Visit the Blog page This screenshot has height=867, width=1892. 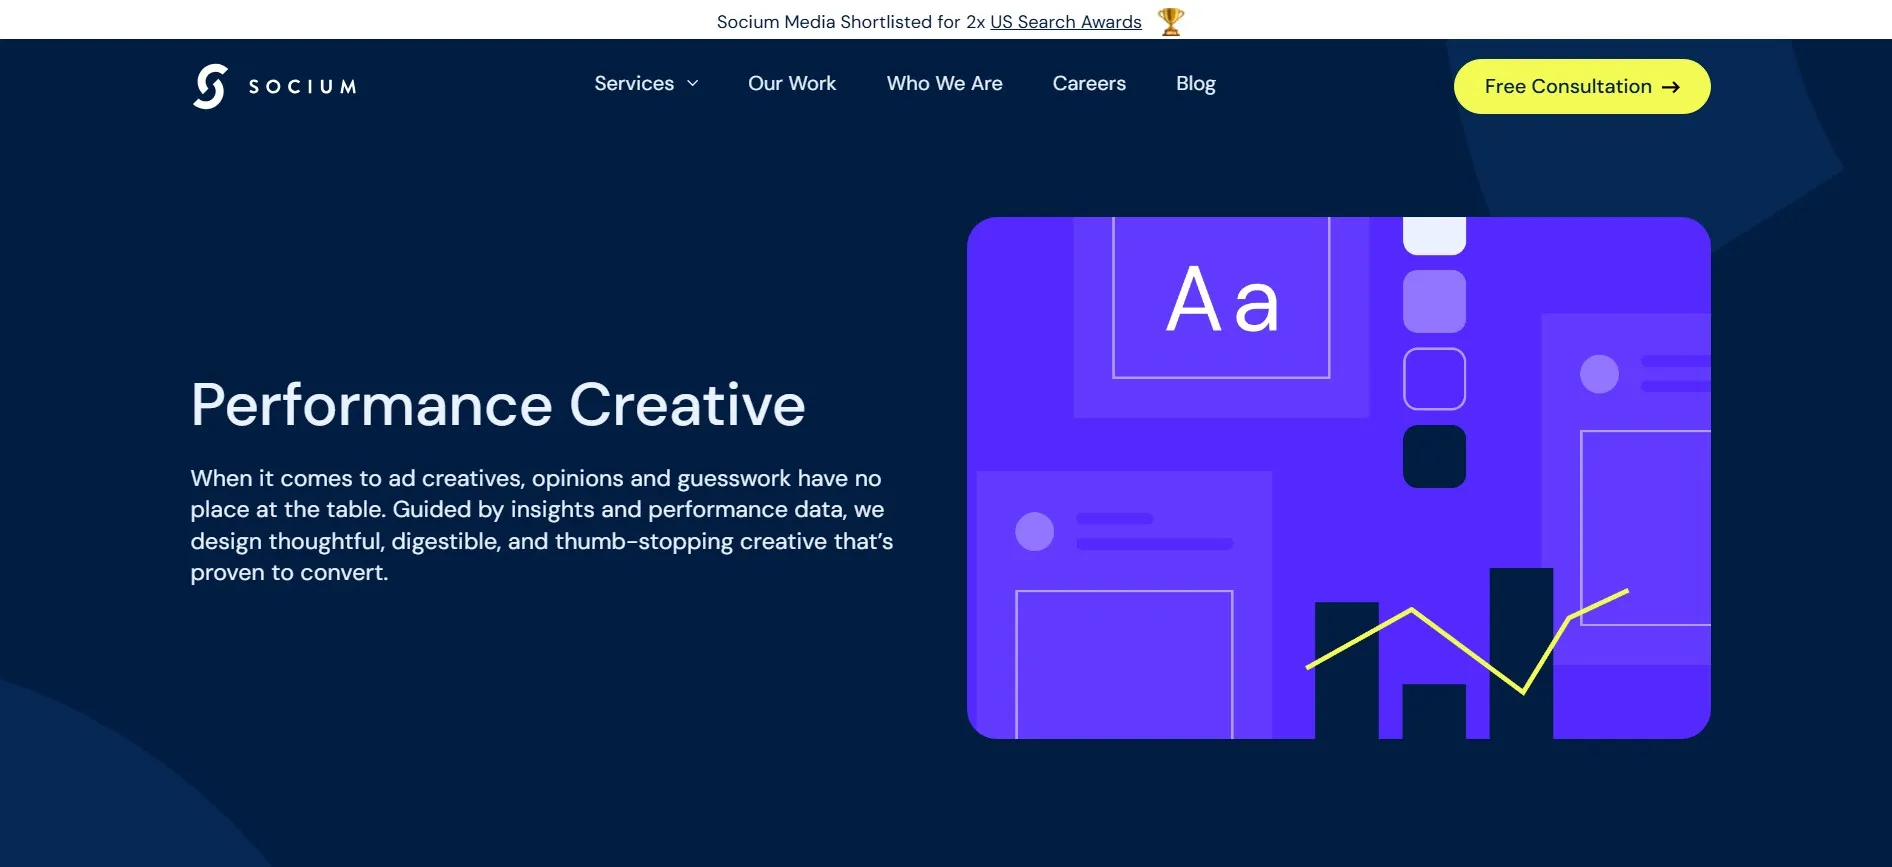(x=1196, y=84)
